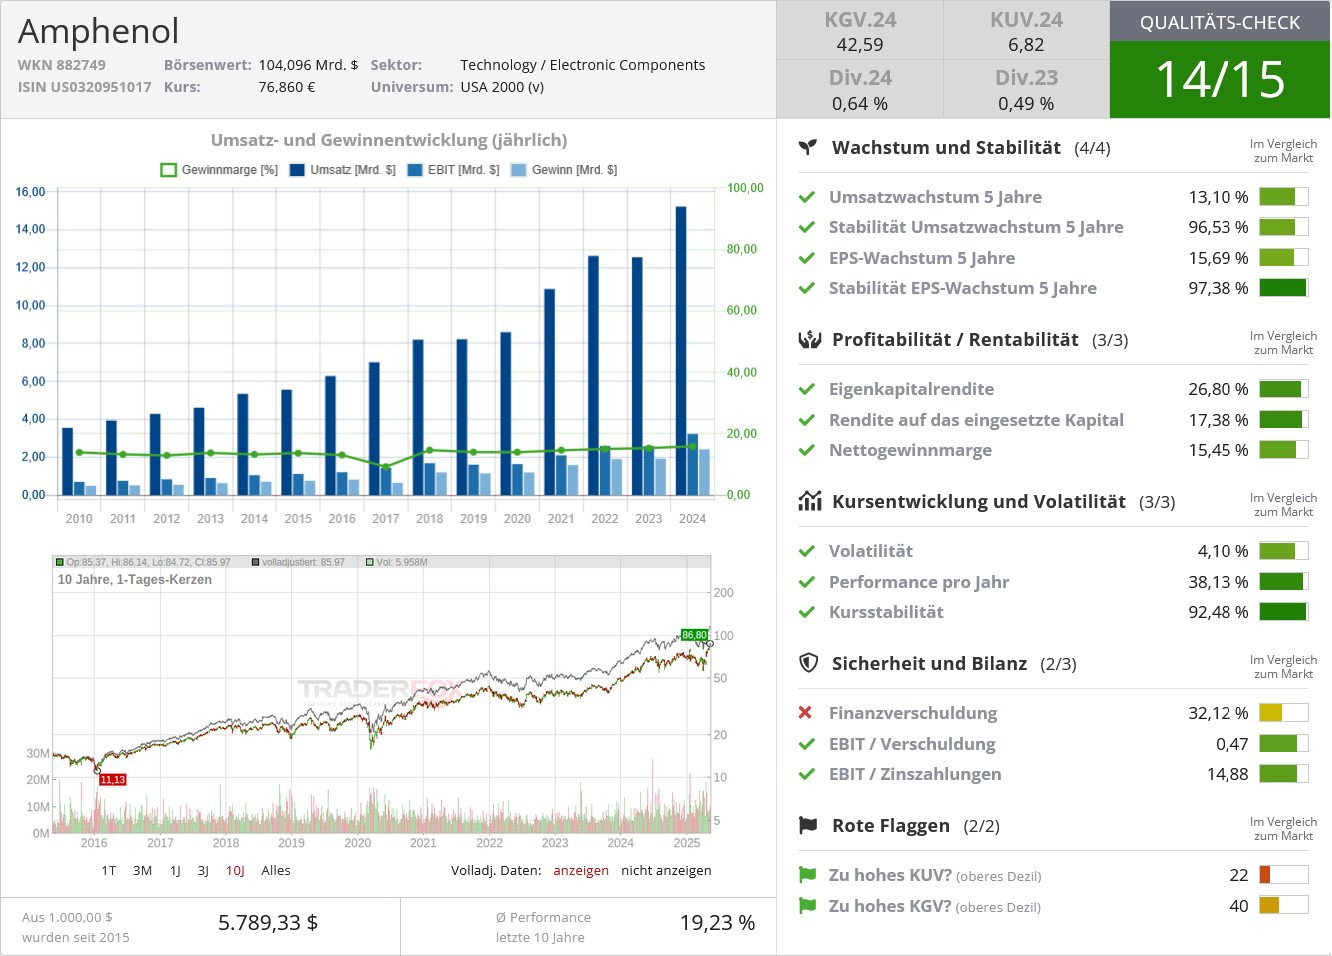Click the EBIT / Zinszahlungen value 14,88
This screenshot has width=1332, height=956.
tap(1227, 774)
